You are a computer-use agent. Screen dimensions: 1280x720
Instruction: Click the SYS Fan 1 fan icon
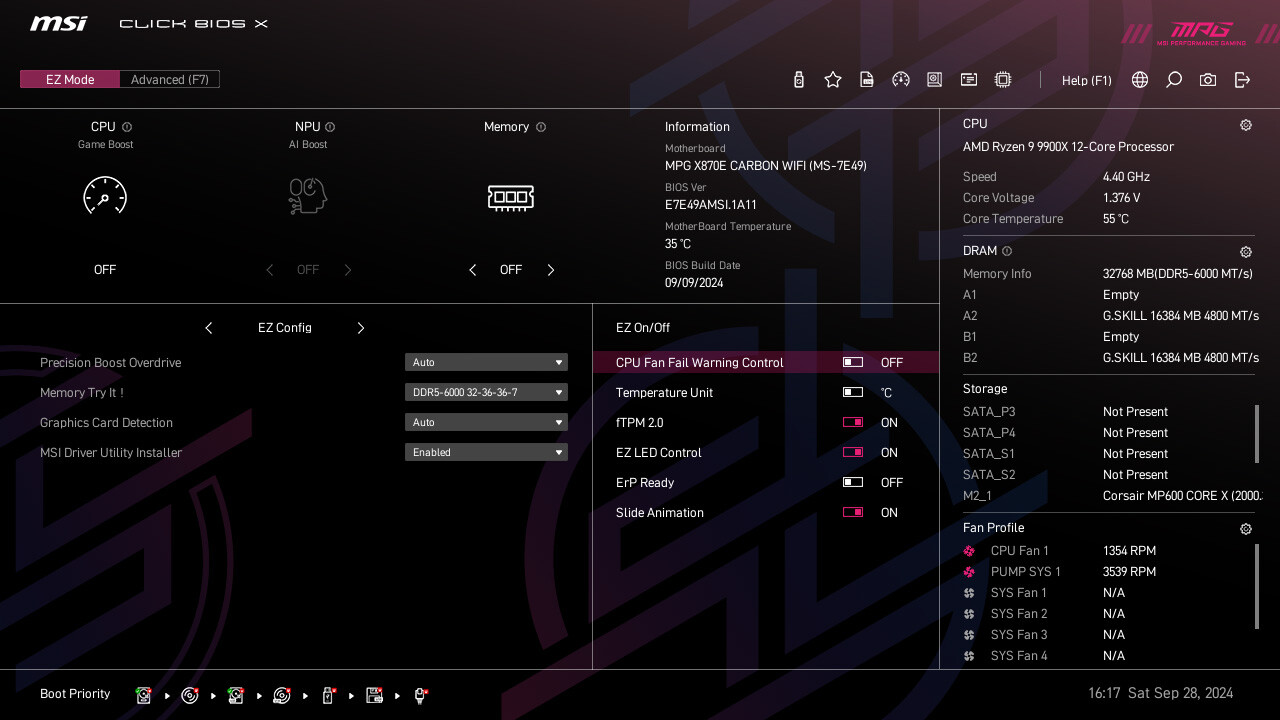click(969, 593)
